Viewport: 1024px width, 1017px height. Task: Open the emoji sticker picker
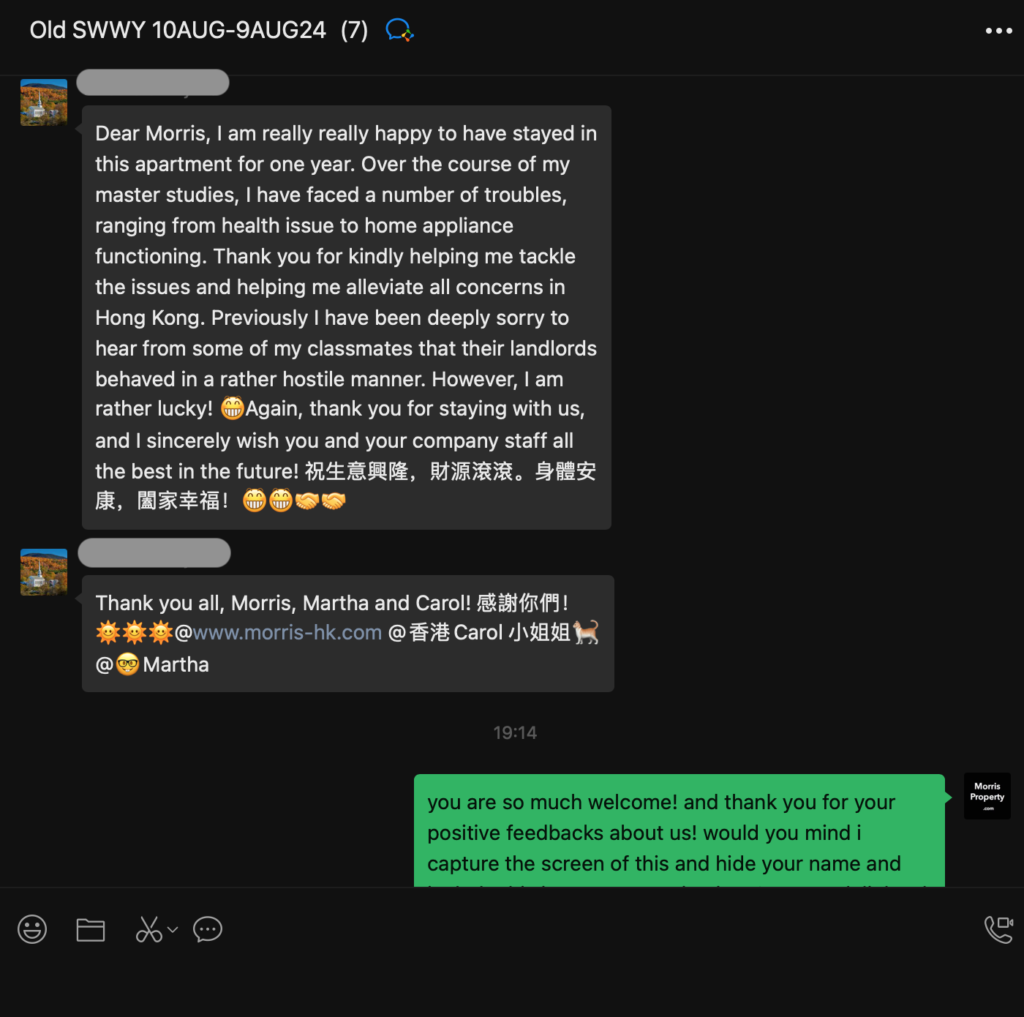[32, 929]
